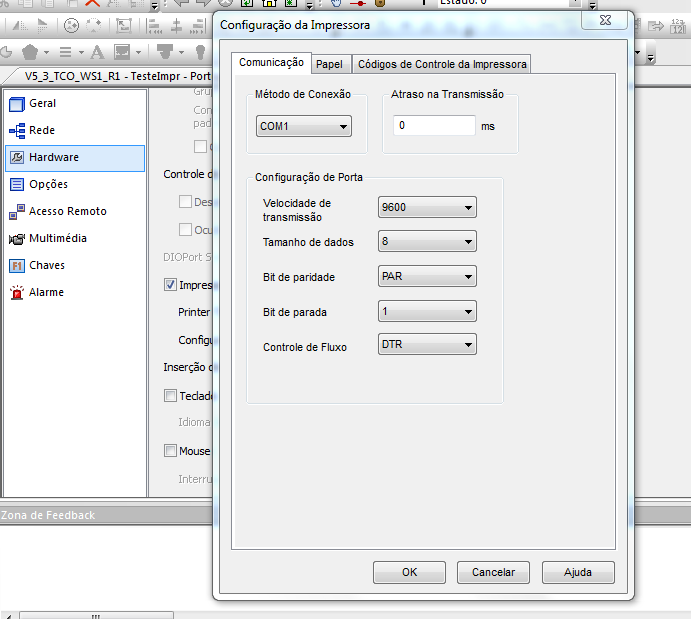Select the Chaves F1 icon

click(17, 265)
